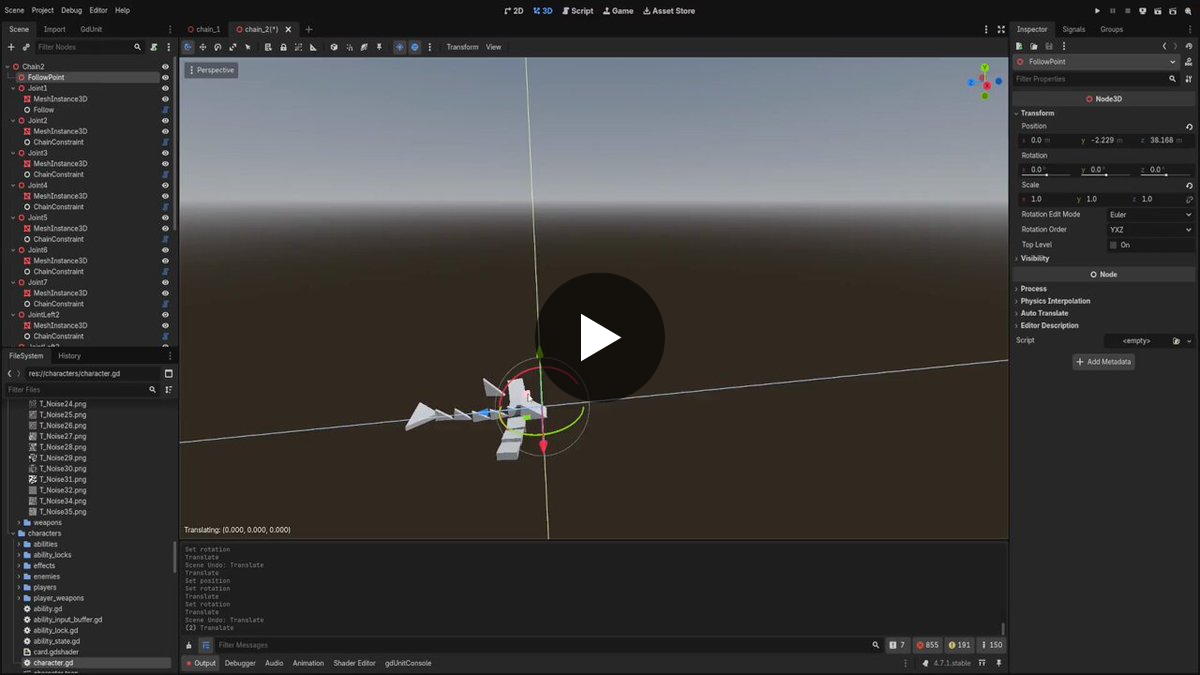Instantiate a child scene via link icon
Image resolution: width=1200 pixels, height=675 pixels.
[26, 47]
